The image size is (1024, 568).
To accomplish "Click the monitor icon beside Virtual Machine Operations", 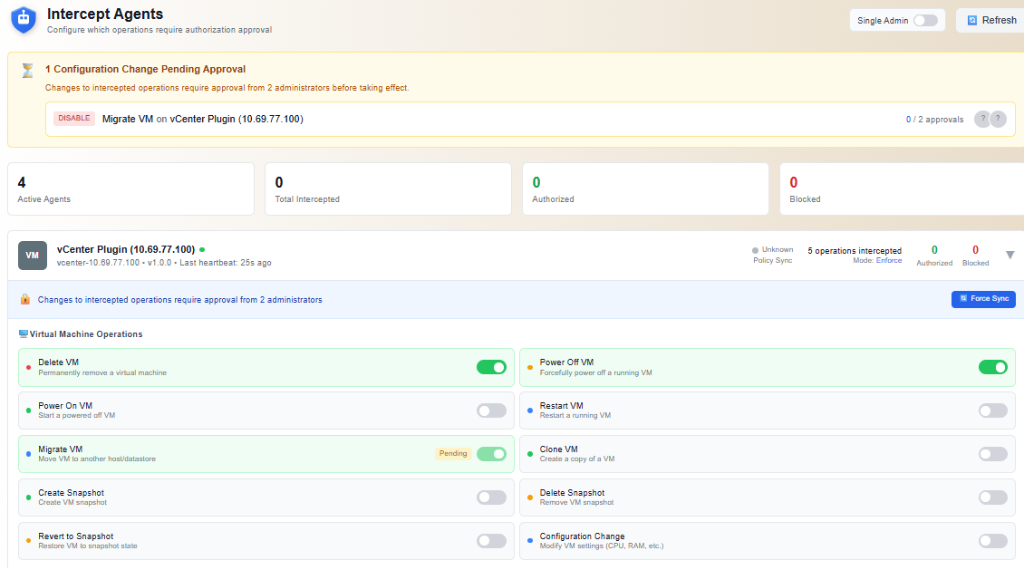I will (x=24, y=334).
